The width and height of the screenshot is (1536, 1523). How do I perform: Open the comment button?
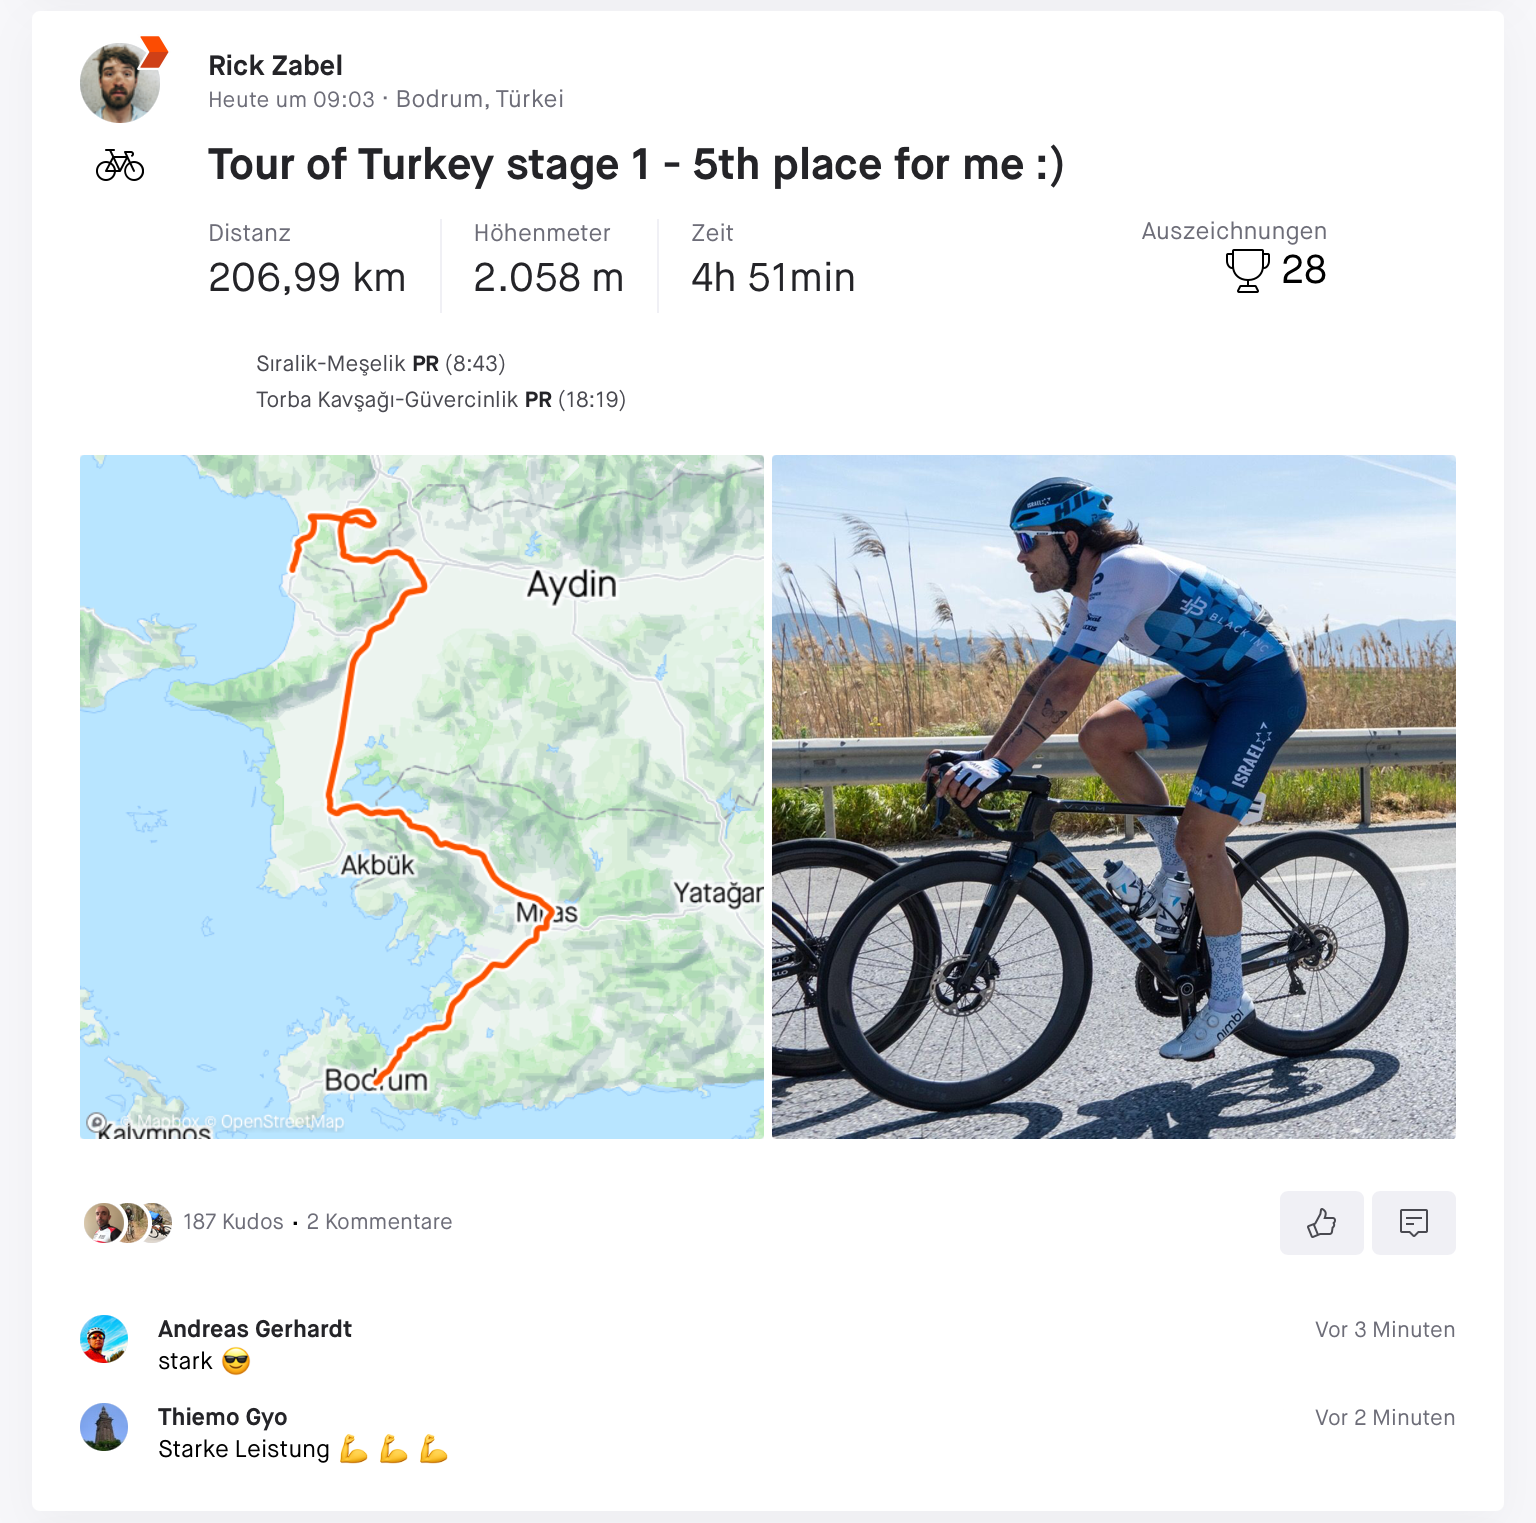pos(1413,1222)
